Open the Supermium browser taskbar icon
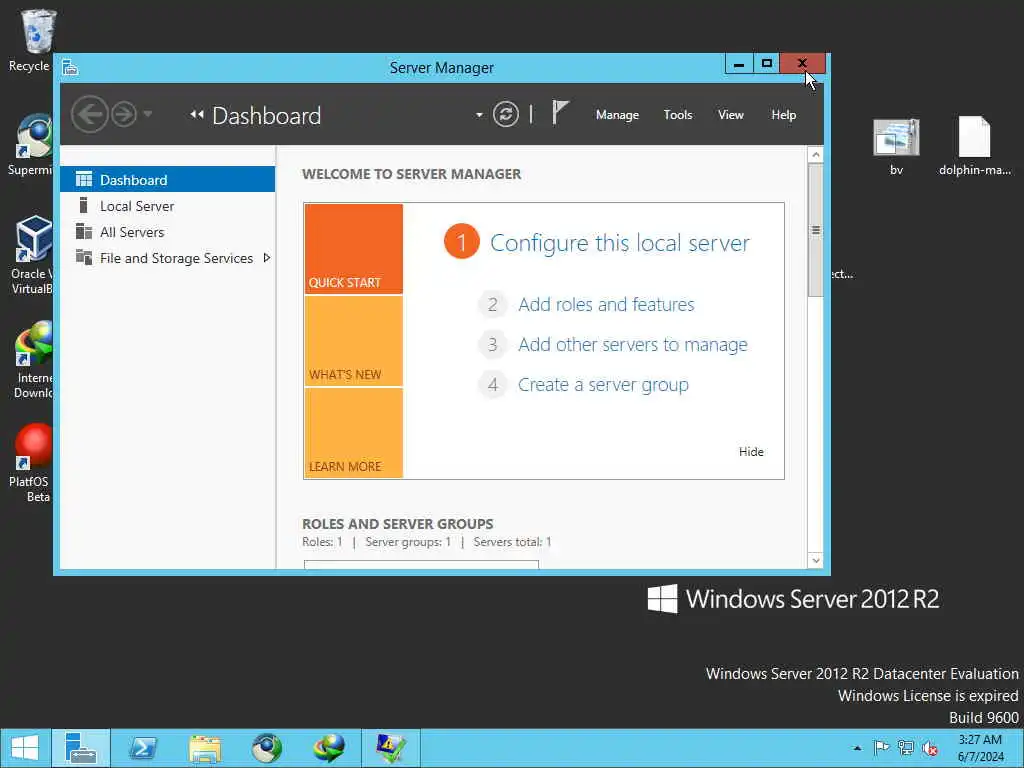The image size is (1024, 768). 266,748
